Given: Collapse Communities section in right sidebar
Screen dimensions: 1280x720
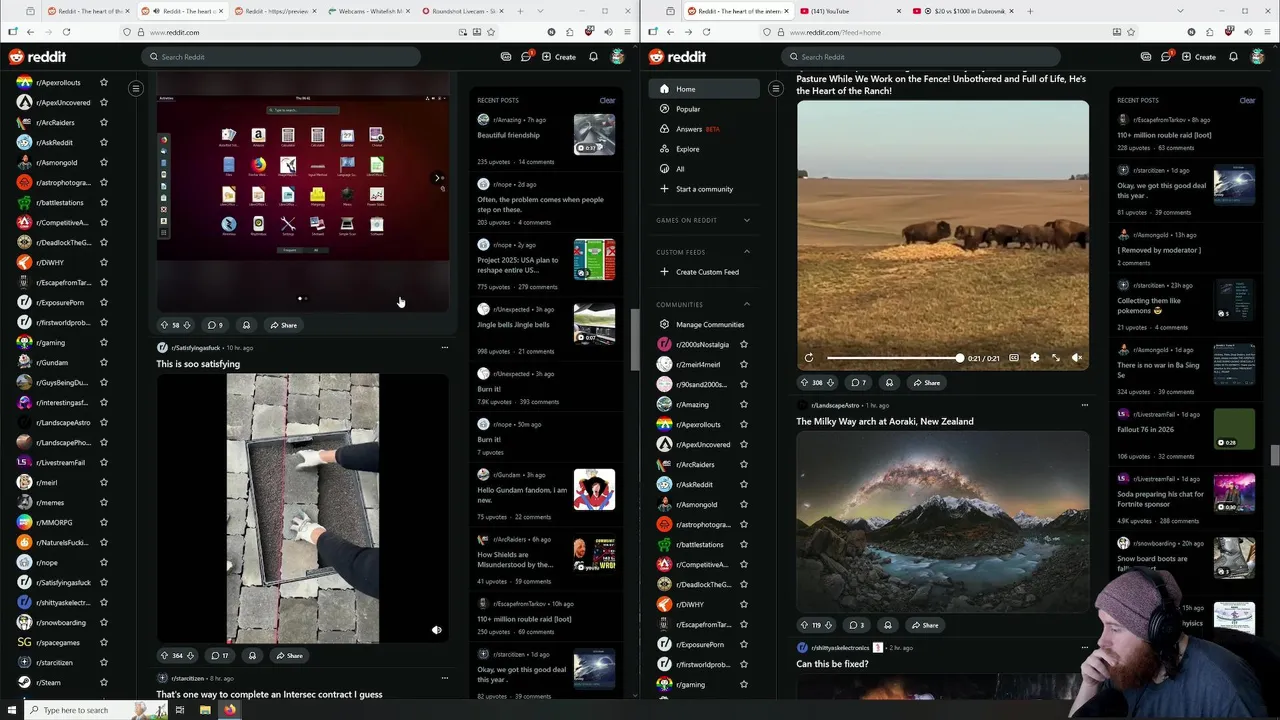Looking at the screenshot, I should (746, 304).
